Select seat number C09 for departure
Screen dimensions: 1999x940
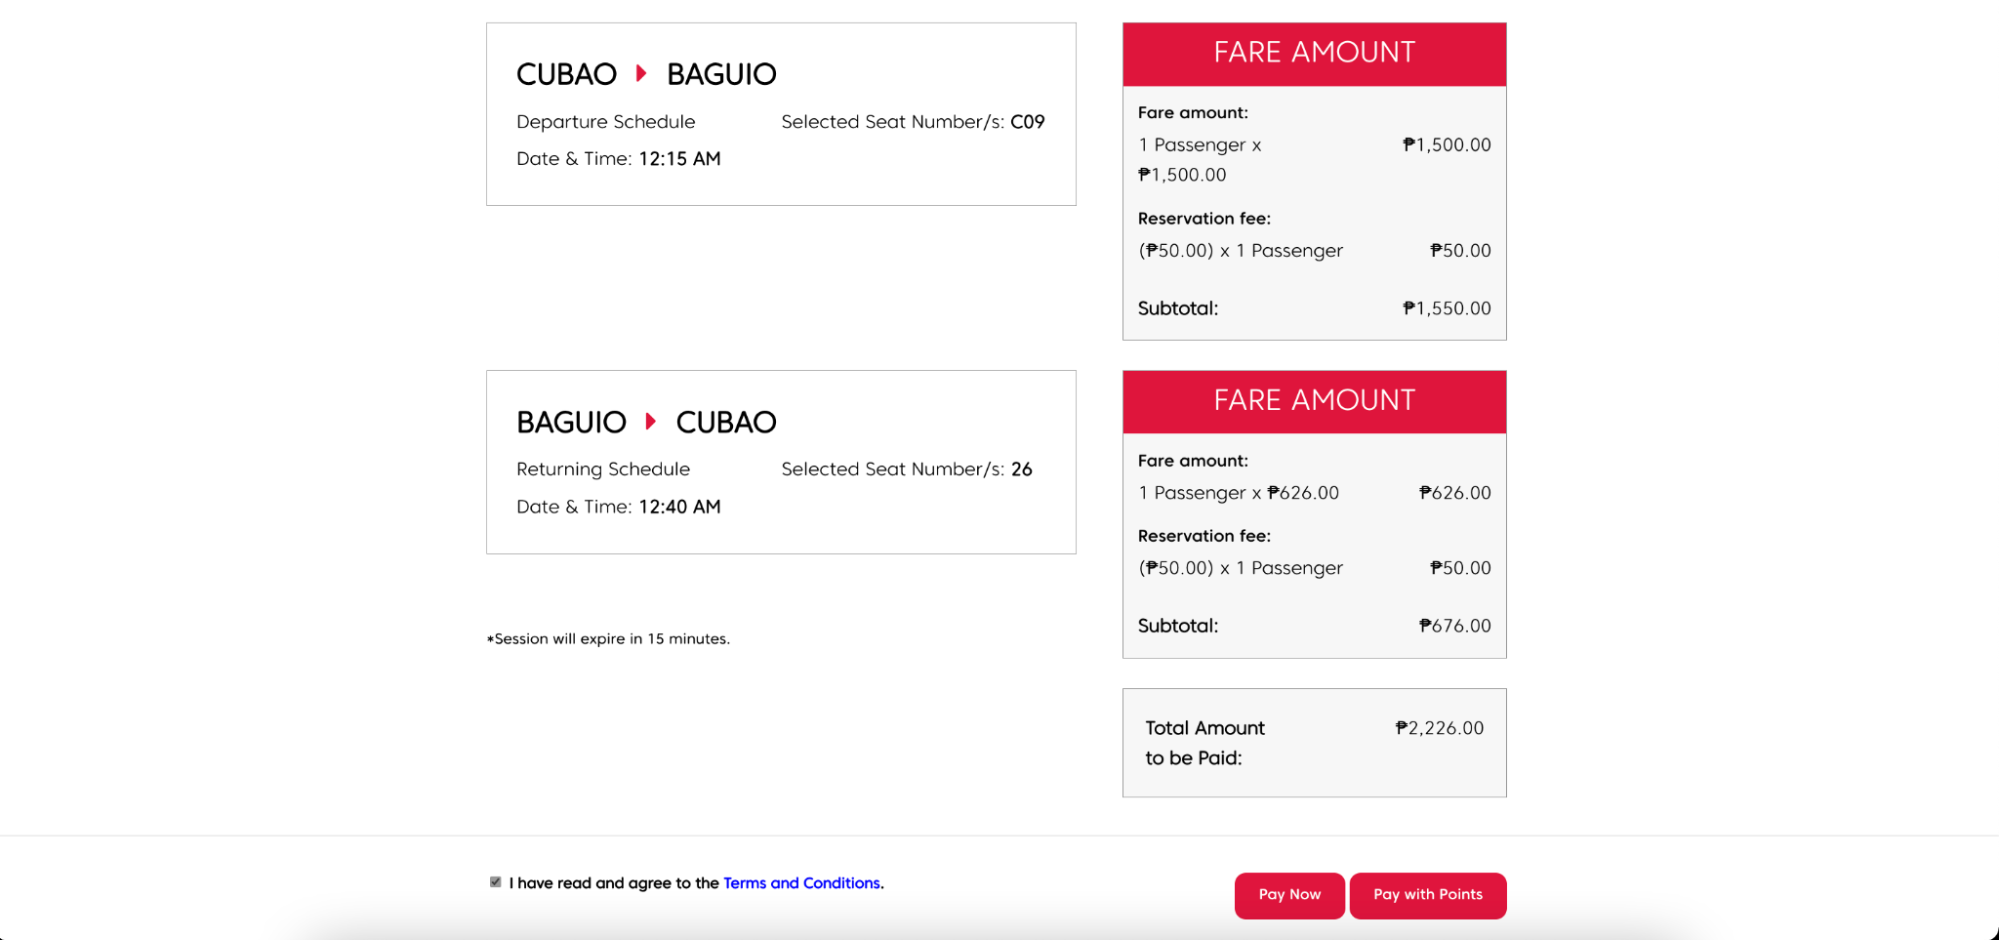(1028, 121)
